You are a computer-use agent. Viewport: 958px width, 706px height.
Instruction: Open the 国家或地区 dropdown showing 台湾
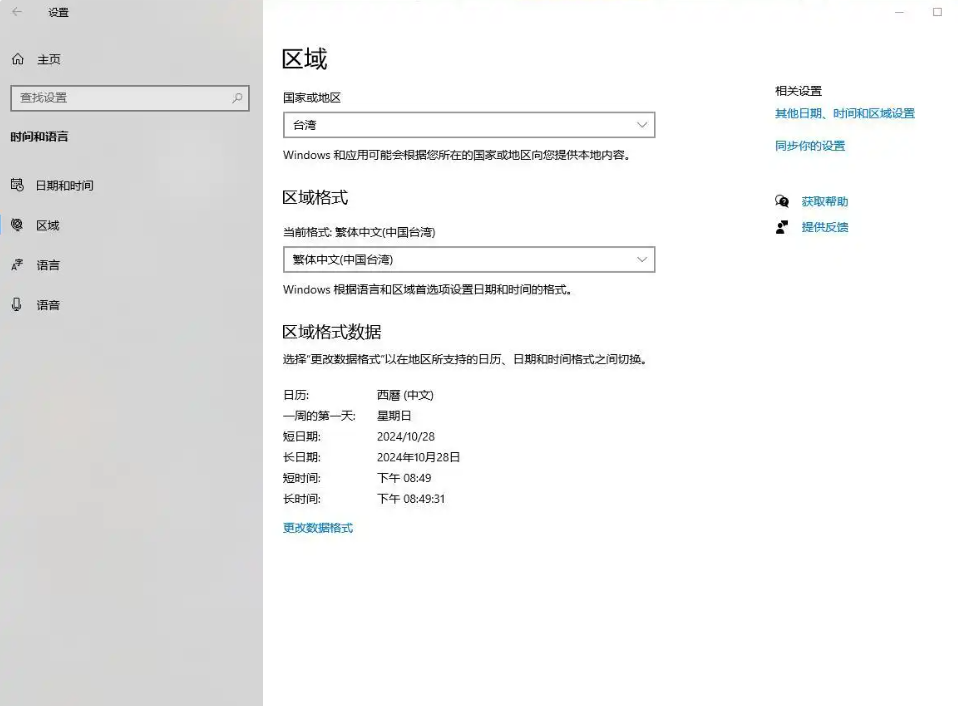(x=469, y=125)
